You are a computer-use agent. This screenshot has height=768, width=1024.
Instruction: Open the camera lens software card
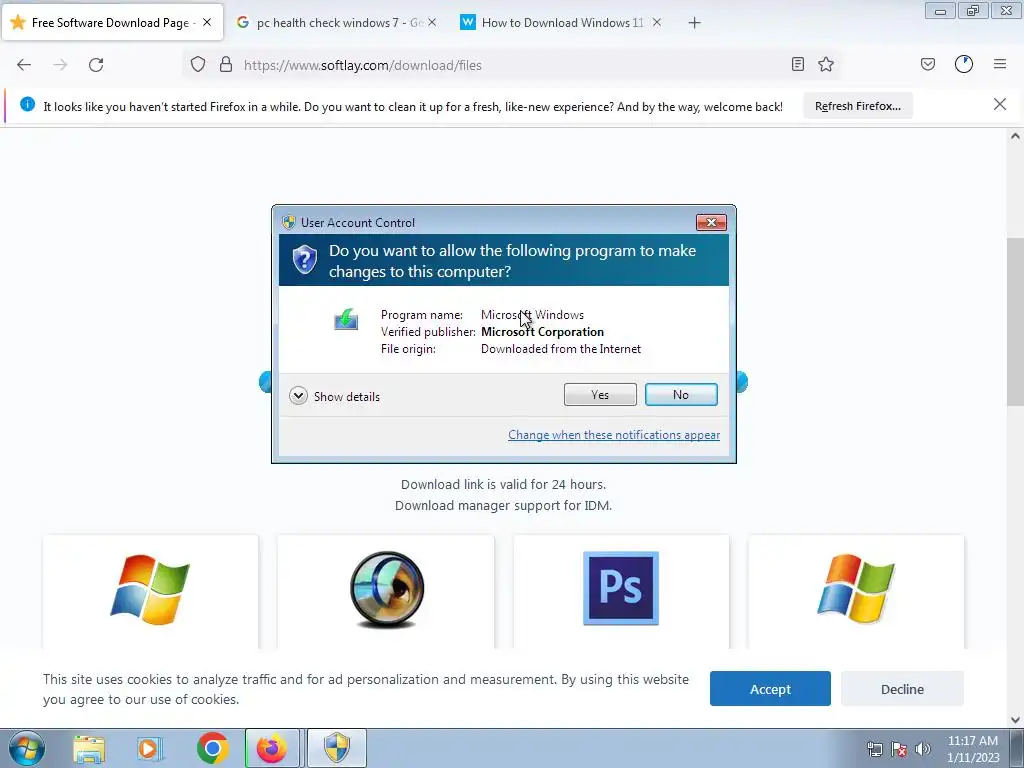coord(386,591)
